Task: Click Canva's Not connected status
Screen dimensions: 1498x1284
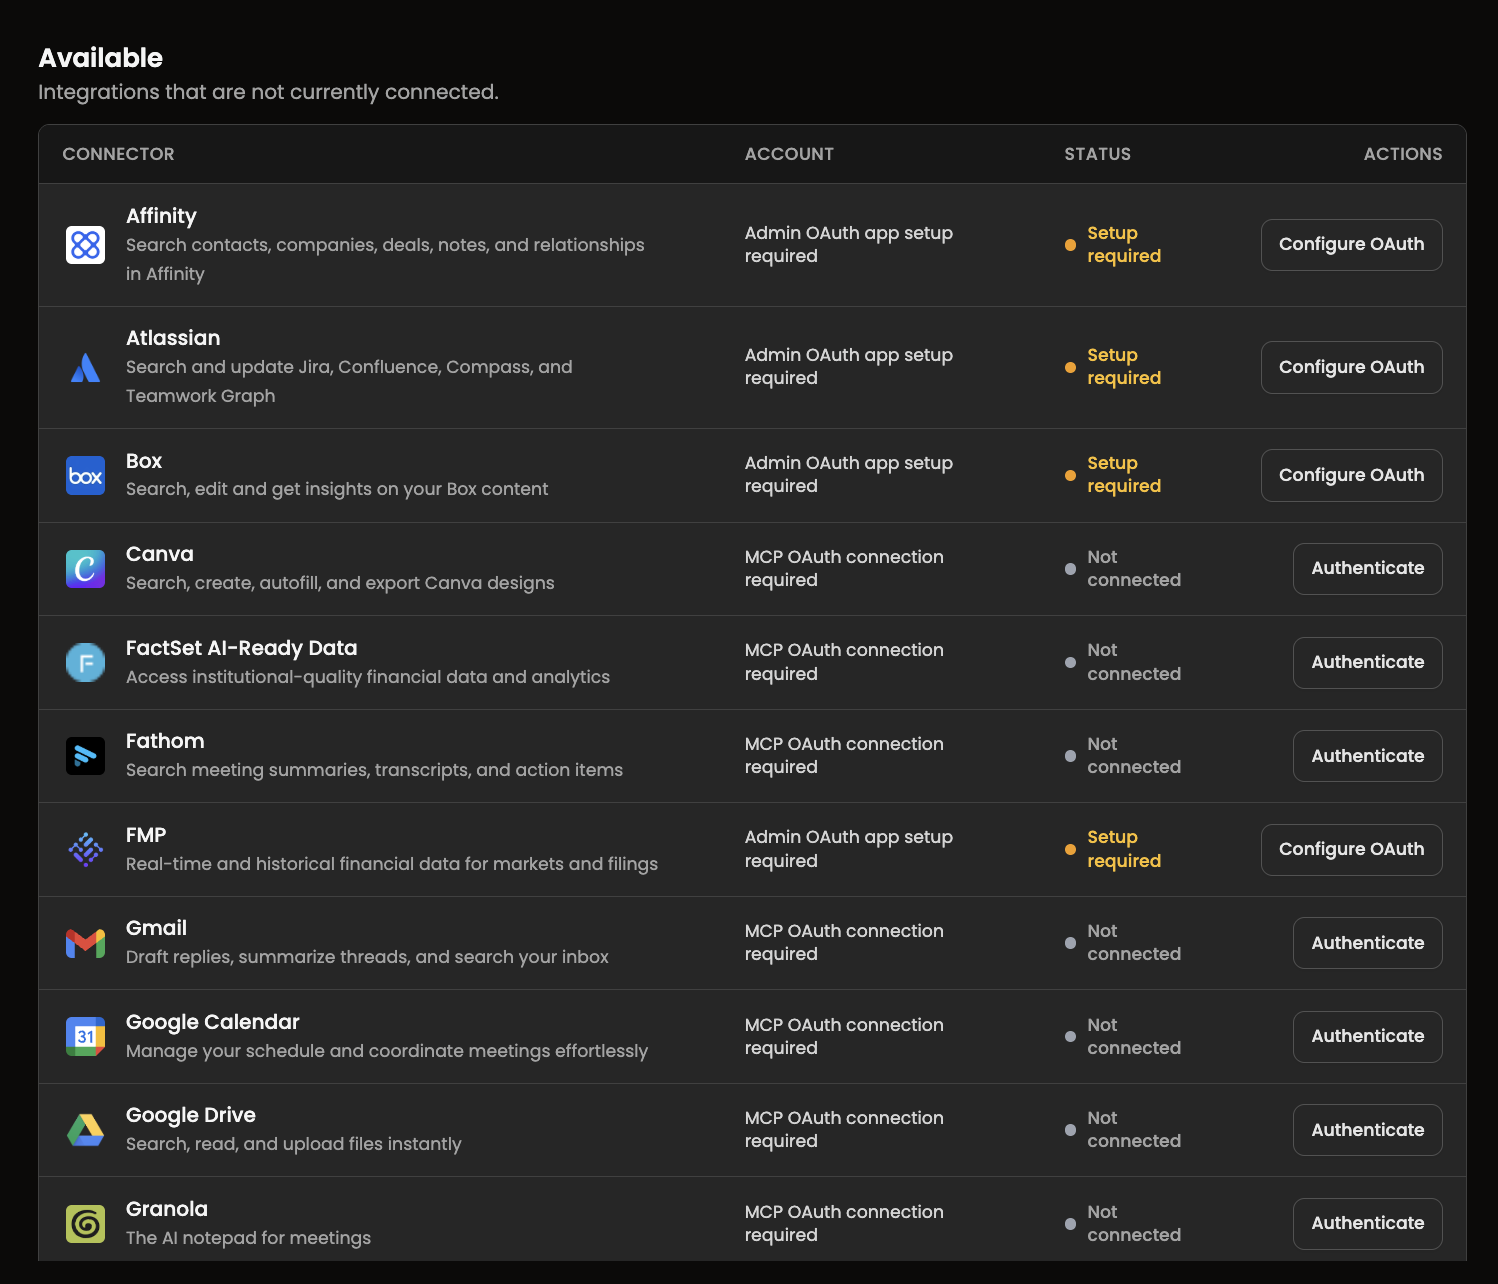Action: [x=1123, y=568]
